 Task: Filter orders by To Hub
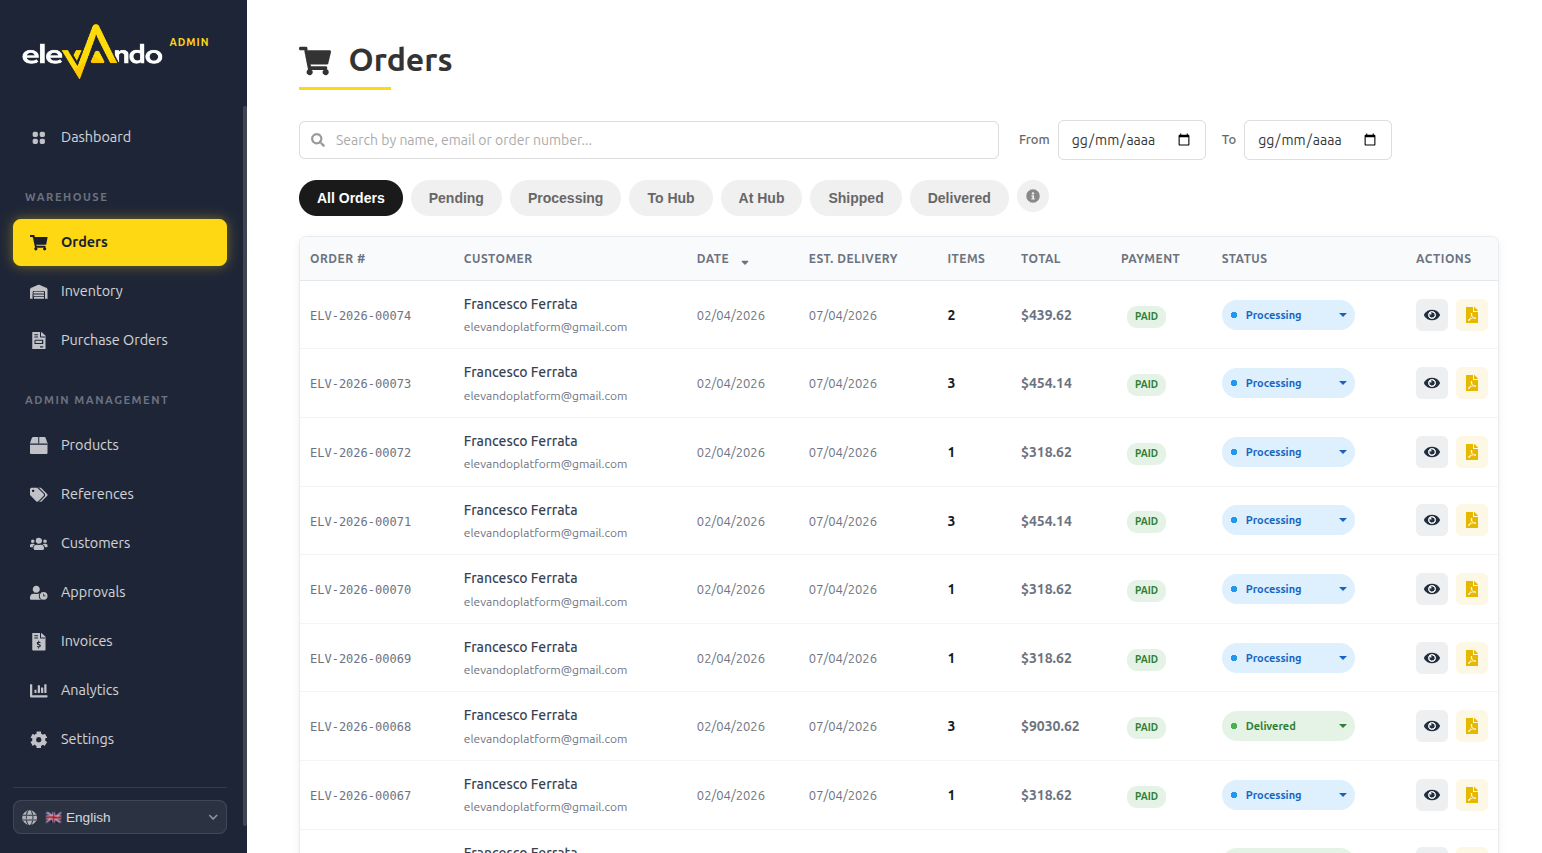[x=671, y=198]
